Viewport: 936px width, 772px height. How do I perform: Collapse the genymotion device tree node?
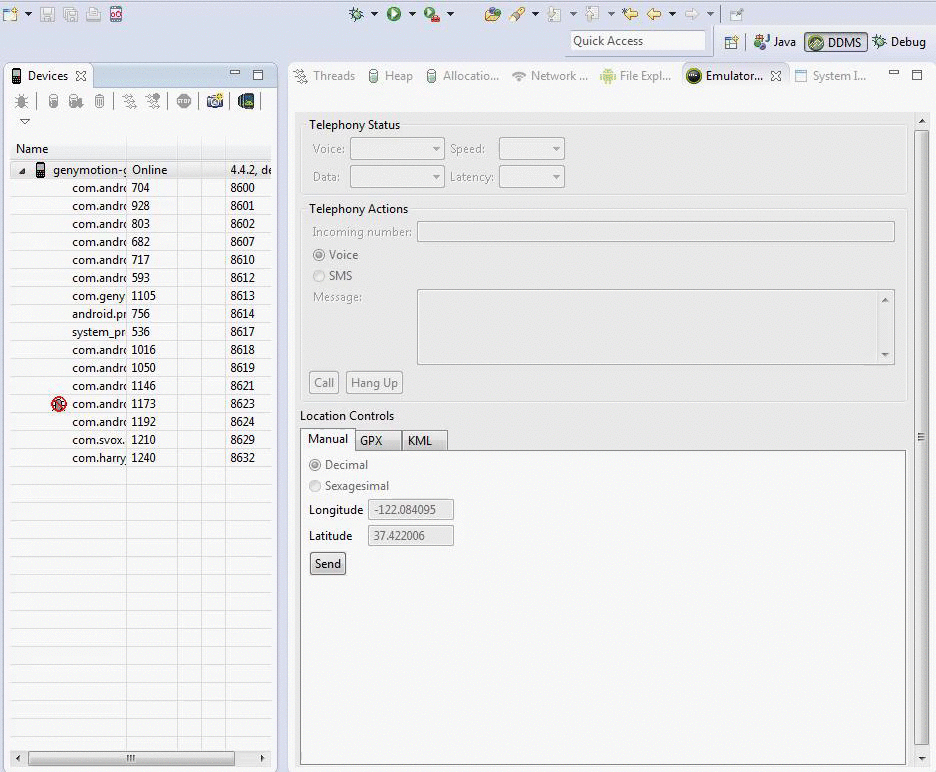22,171
